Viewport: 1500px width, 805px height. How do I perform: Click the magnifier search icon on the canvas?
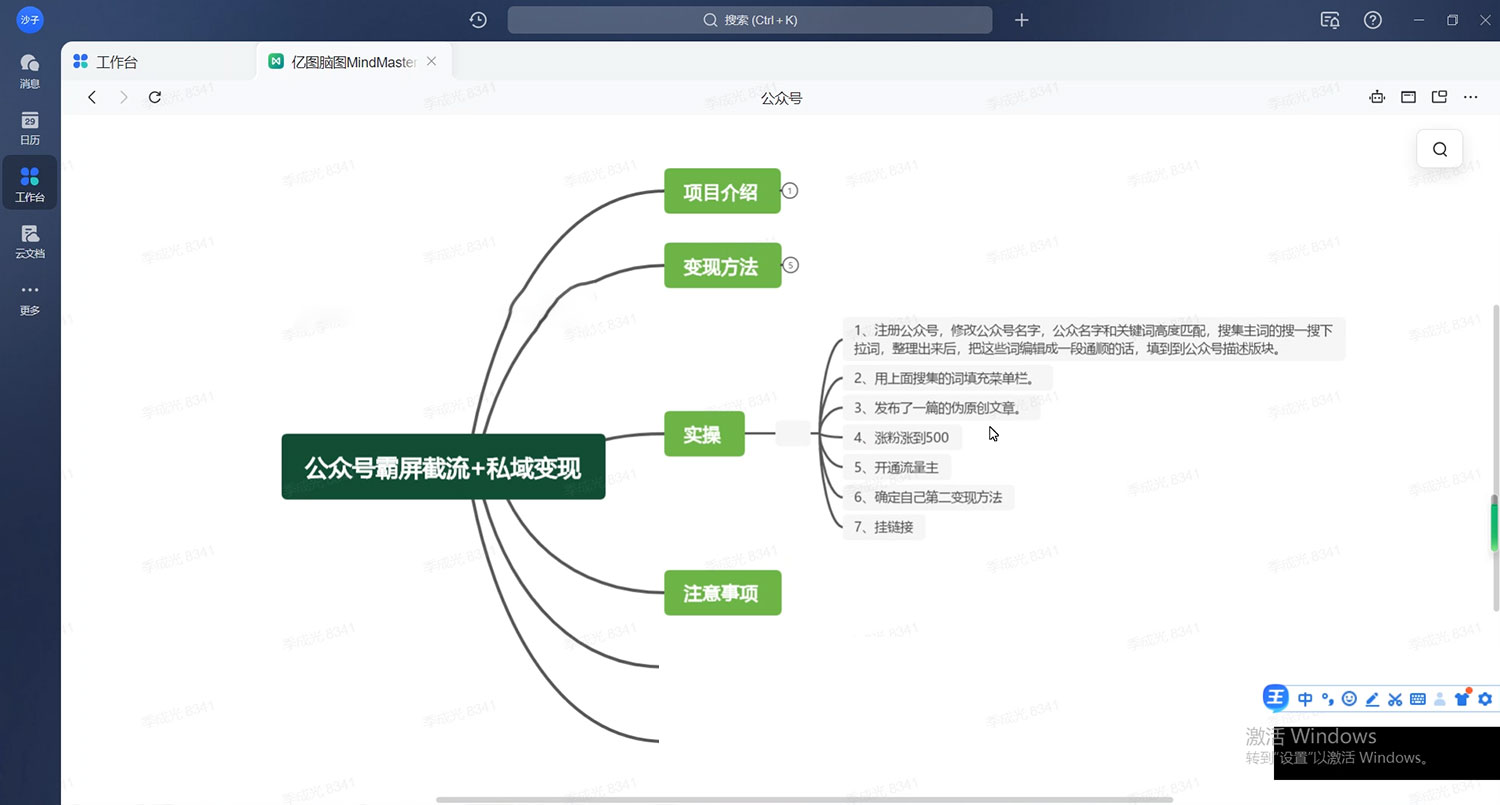pos(1439,148)
